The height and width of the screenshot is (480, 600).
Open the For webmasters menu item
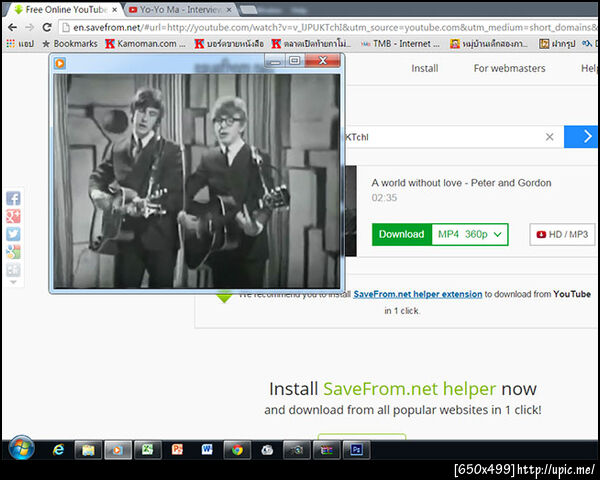[x=509, y=69]
